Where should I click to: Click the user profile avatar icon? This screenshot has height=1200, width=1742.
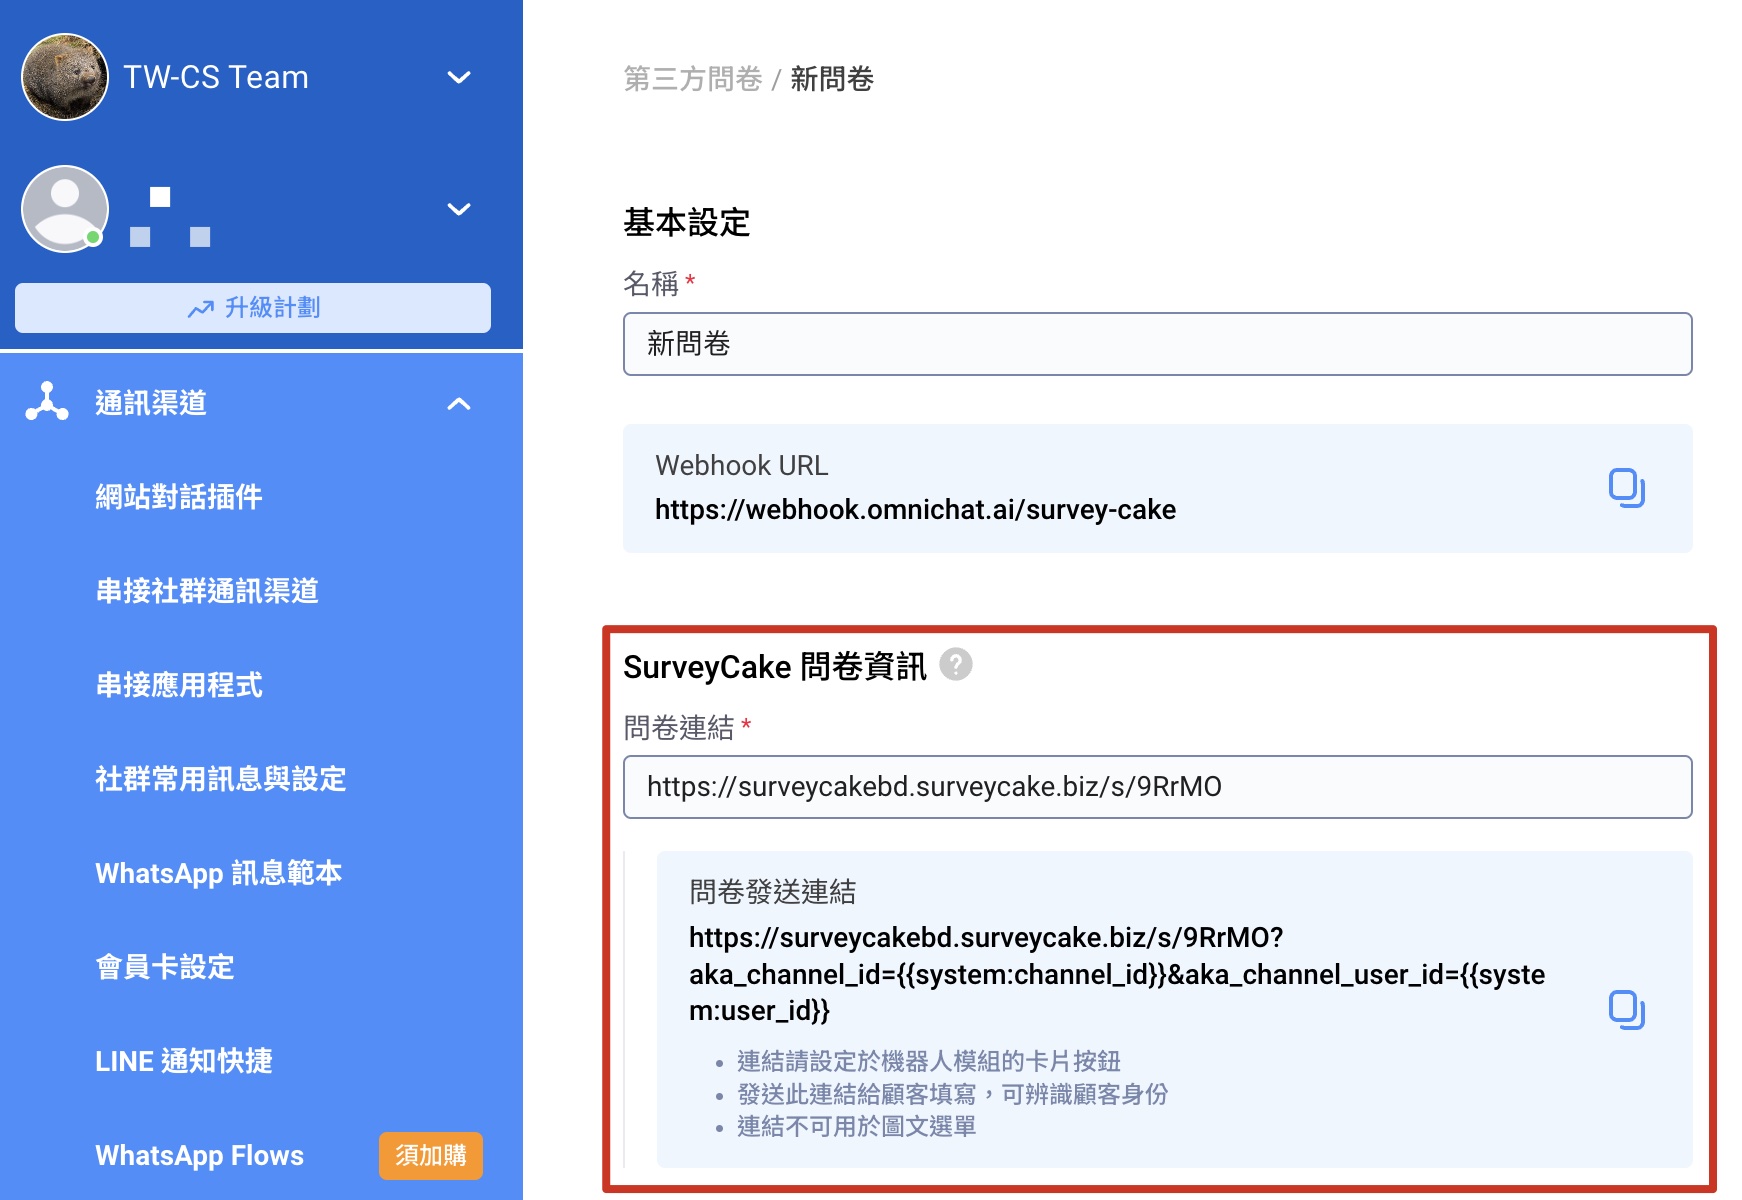point(65,209)
